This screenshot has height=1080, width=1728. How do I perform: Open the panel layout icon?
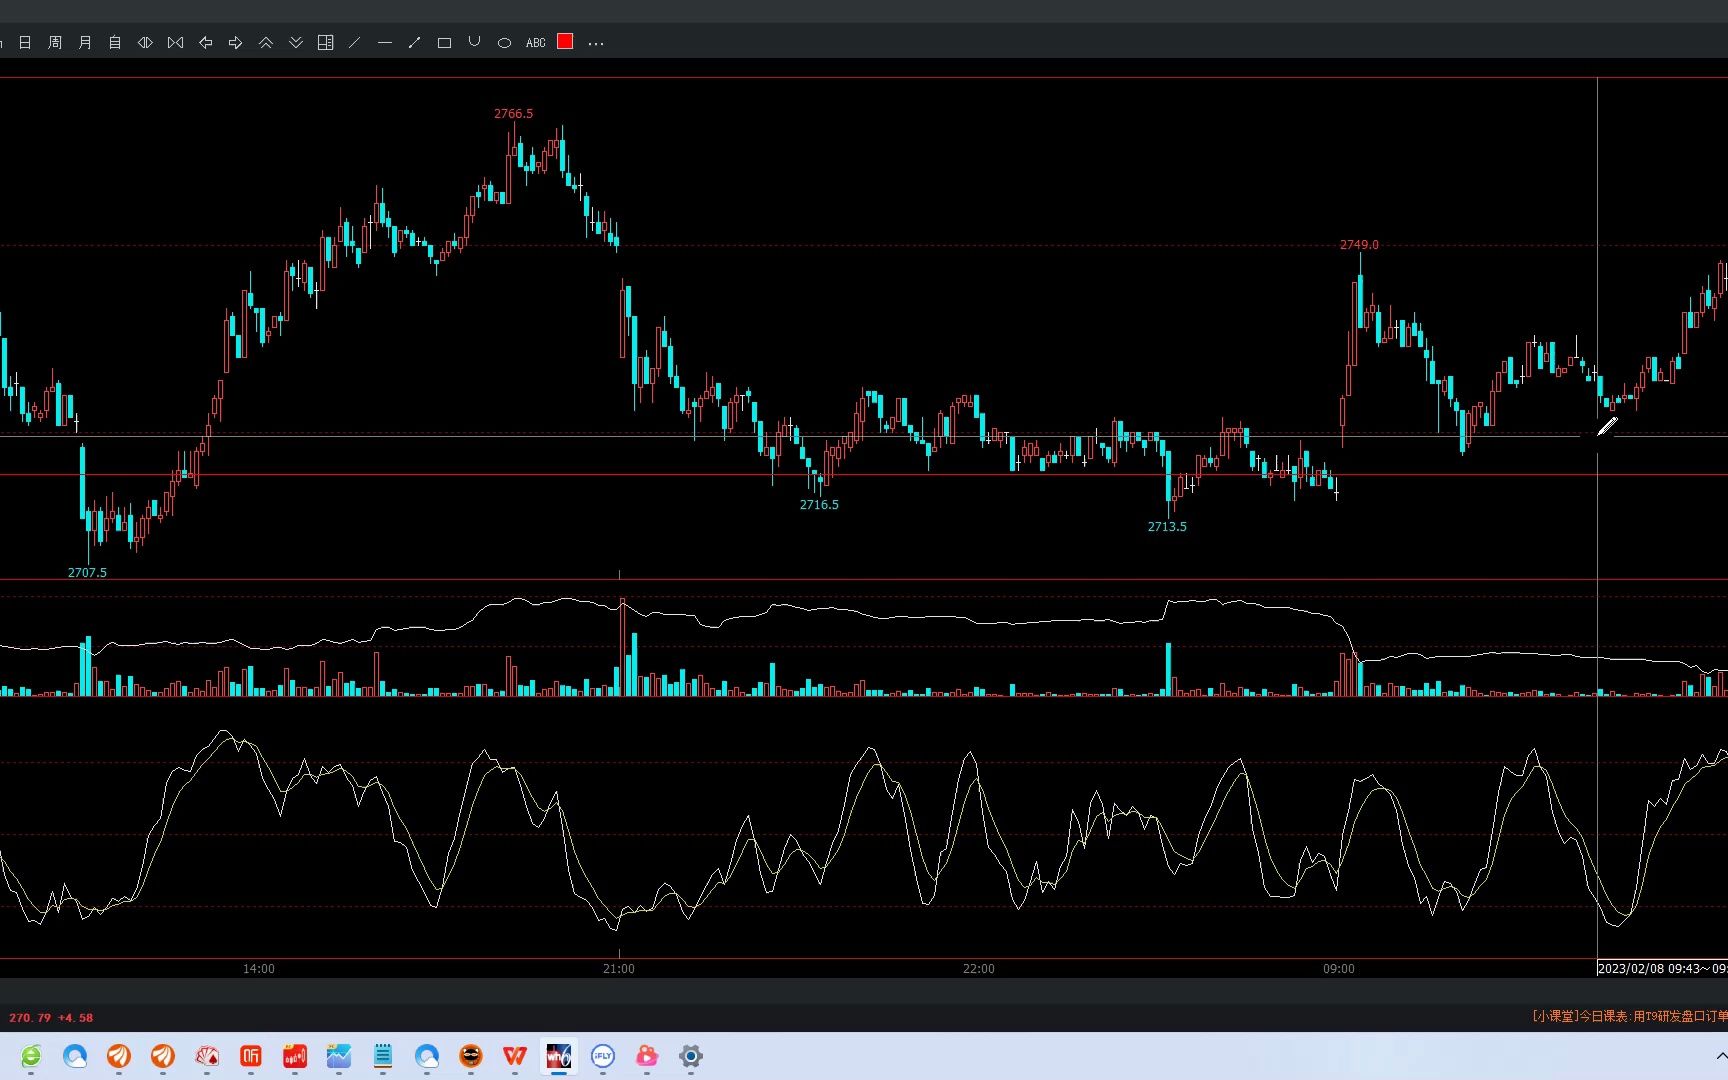[x=325, y=43]
